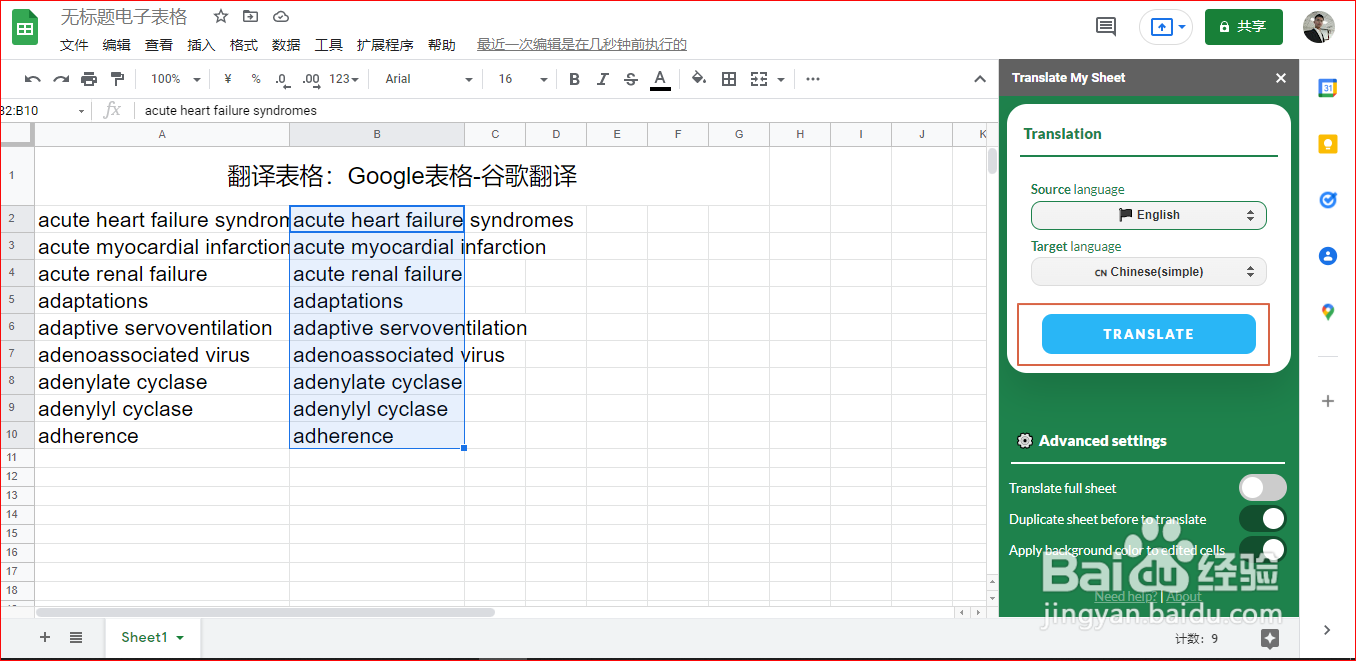Viewport: 1356px width, 661px height.
Task: Open the merge cells options arrow
Action: point(781,79)
